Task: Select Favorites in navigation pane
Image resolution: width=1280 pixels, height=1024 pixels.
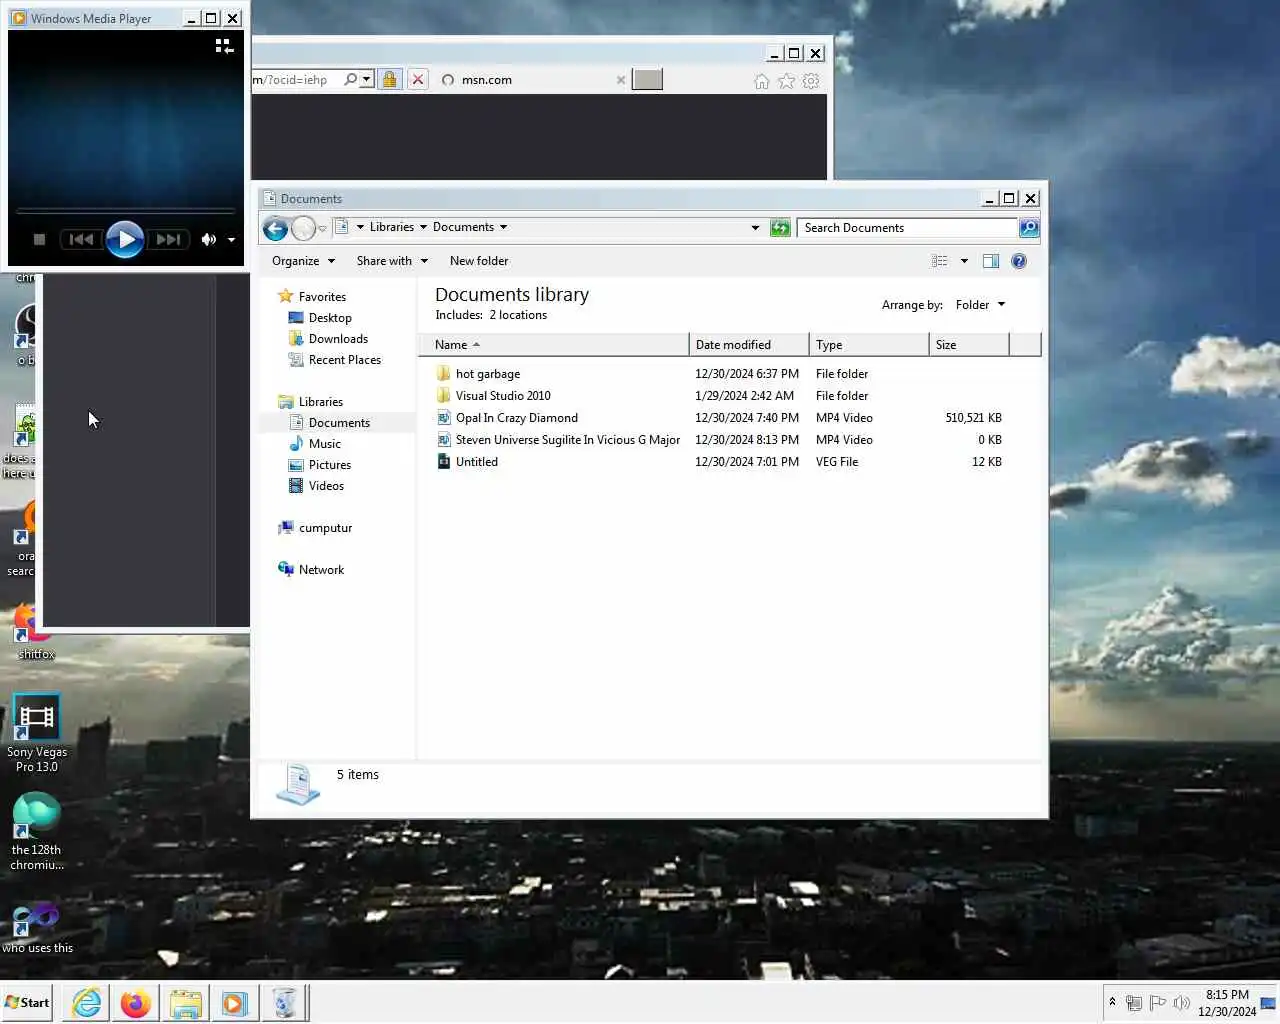Action: [322, 297]
